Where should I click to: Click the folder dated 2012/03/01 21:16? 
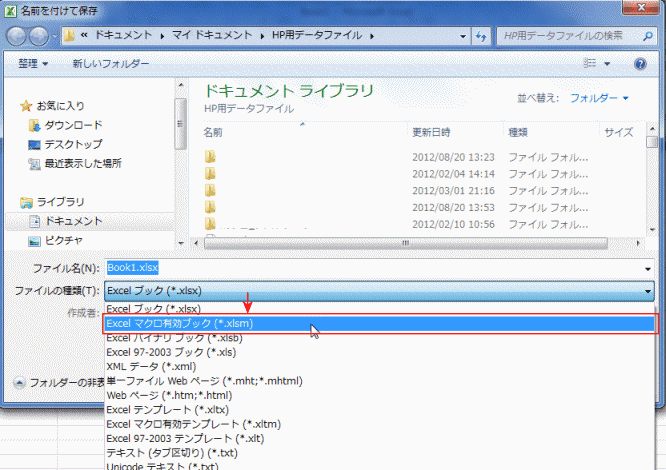(210, 191)
